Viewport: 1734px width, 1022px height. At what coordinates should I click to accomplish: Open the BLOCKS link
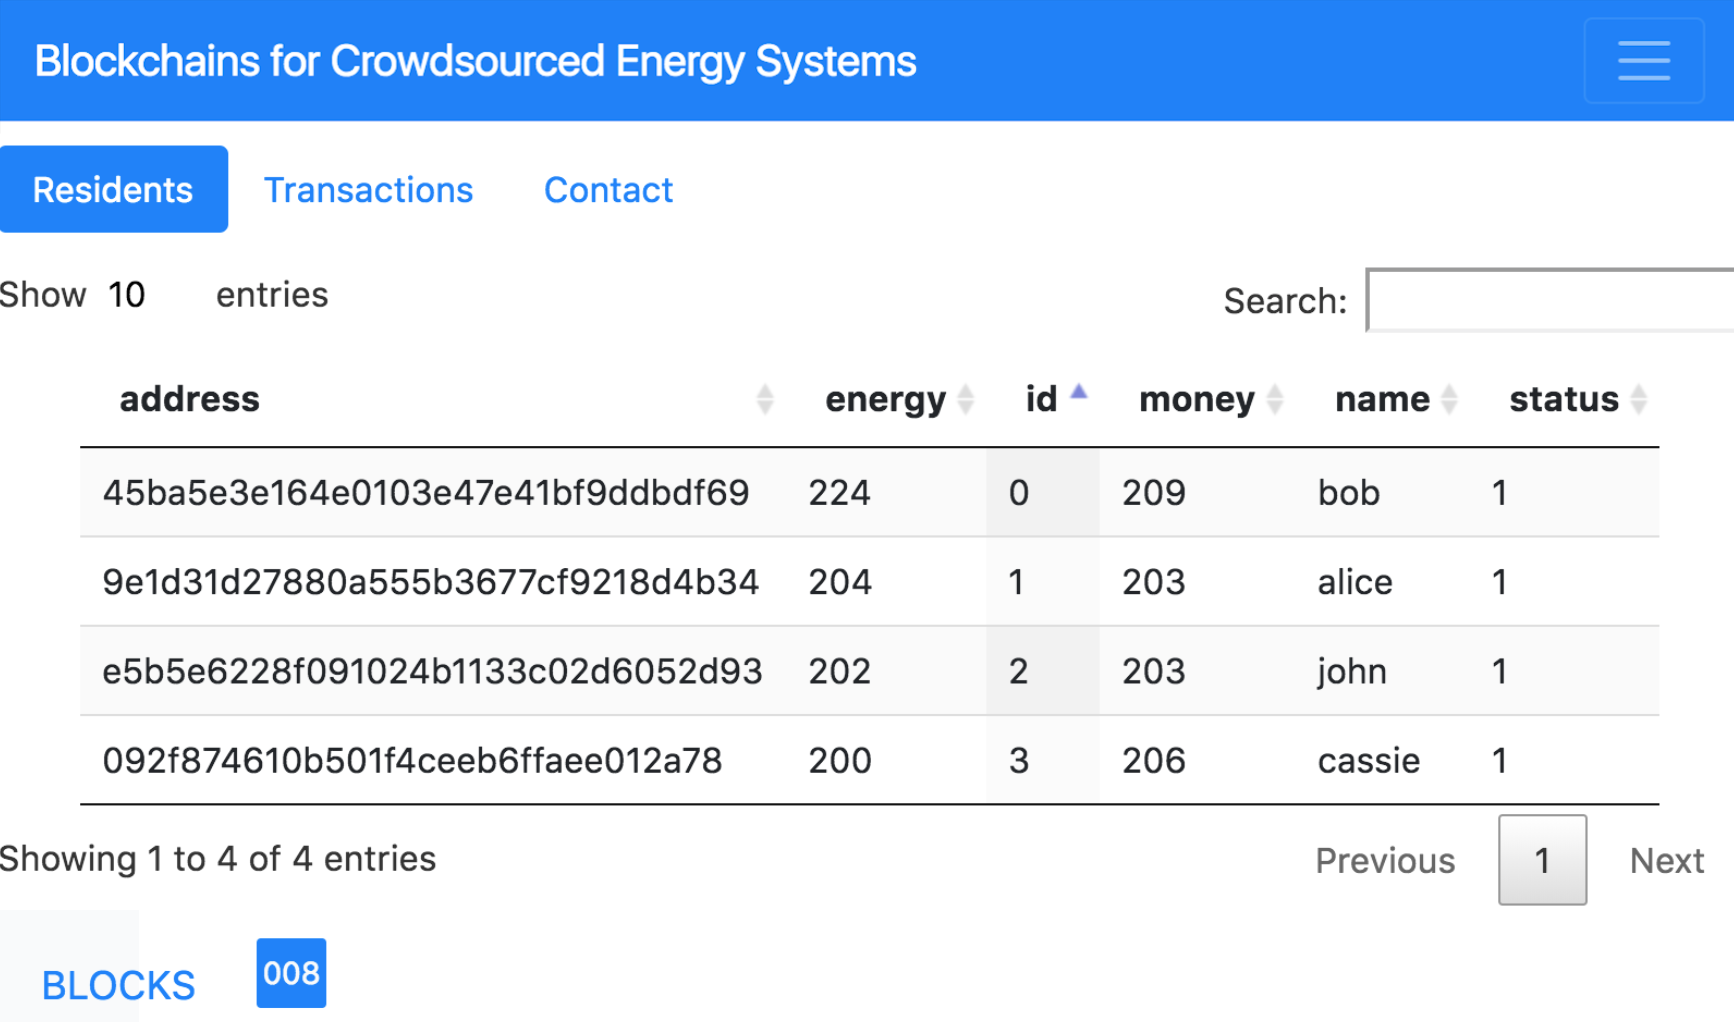tap(118, 986)
